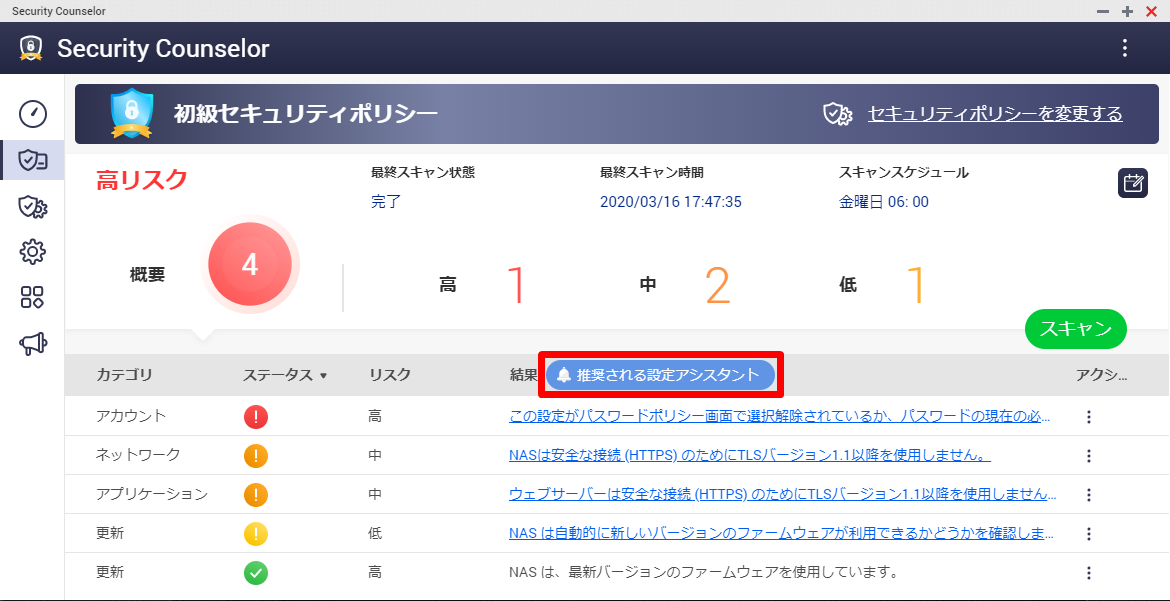The height and width of the screenshot is (601, 1170).
Task: Open the security policy shield-gear sidebar icon
Action: point(33,207)
